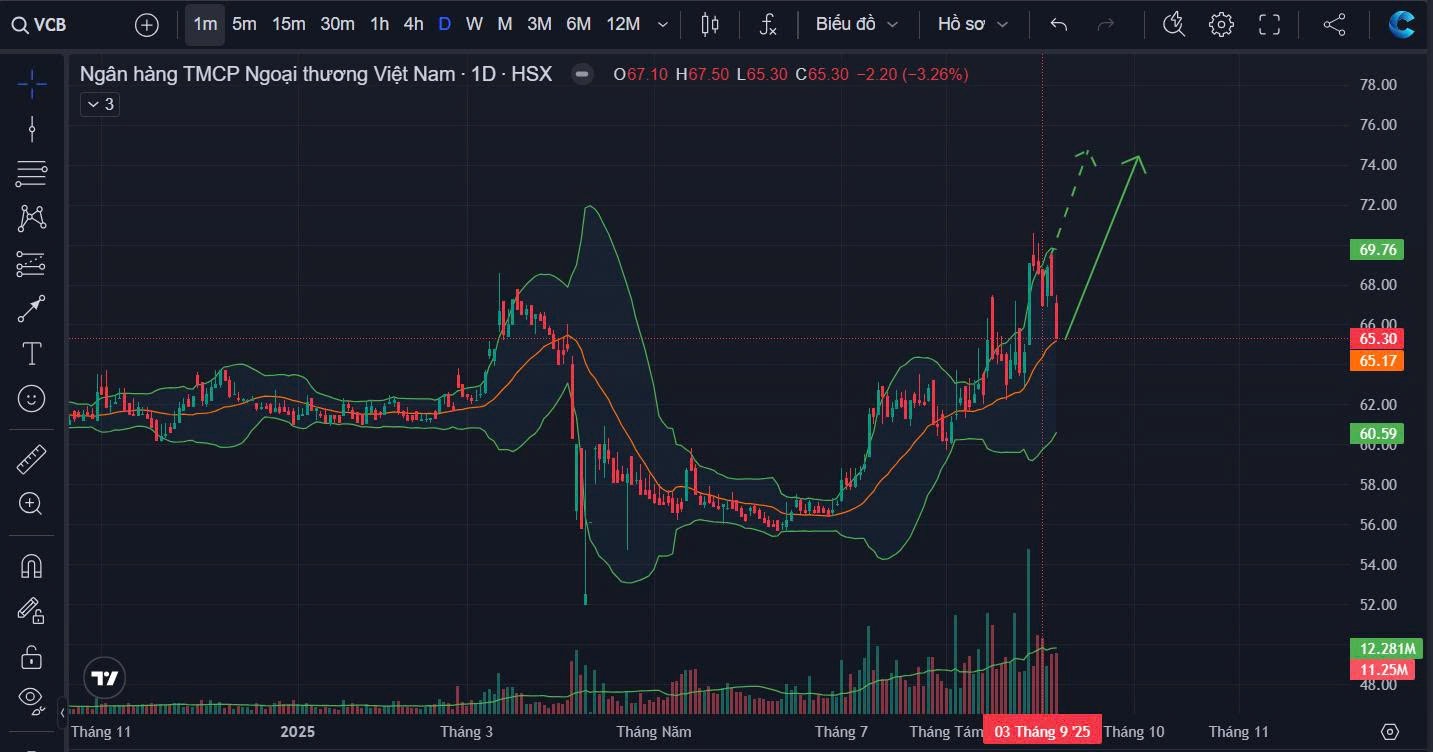Select the Fibonacci levels tool
Screen dimensions: 1433x752
pos(32,174)
